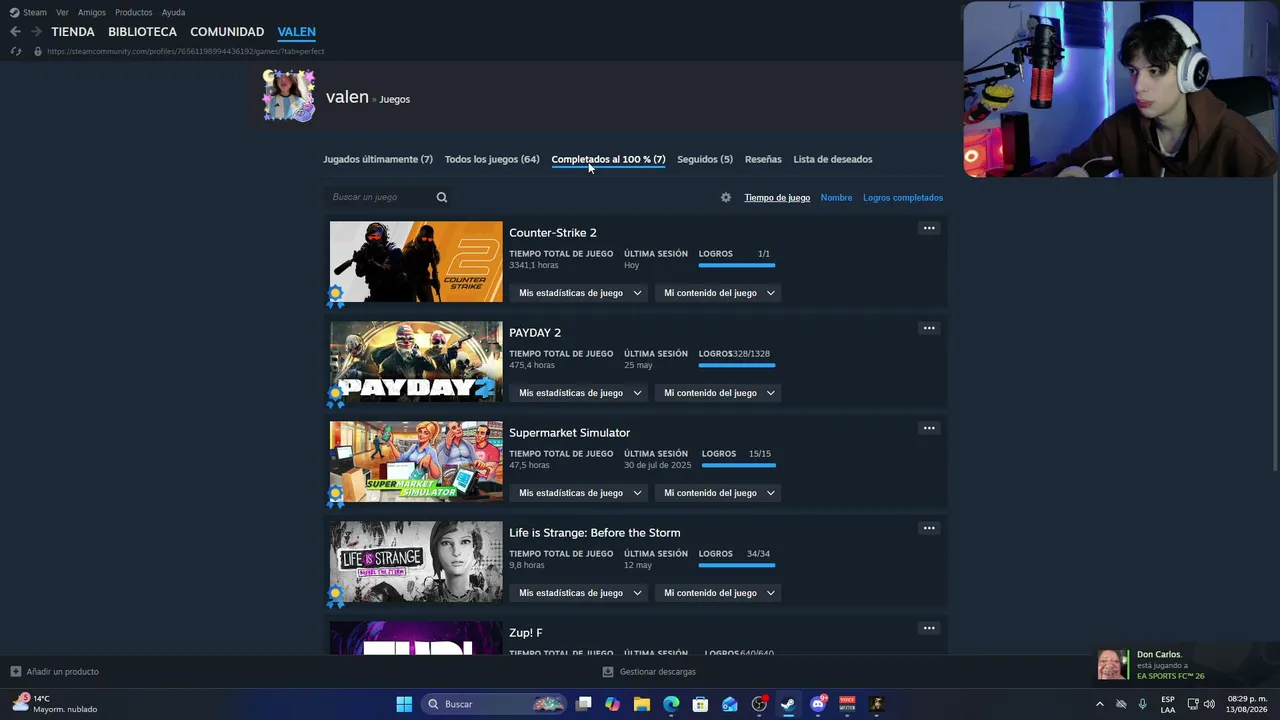Open Voicemeeter from the taskbar
The height and width of the screenshot is (720, 1280).
(847, 704)
